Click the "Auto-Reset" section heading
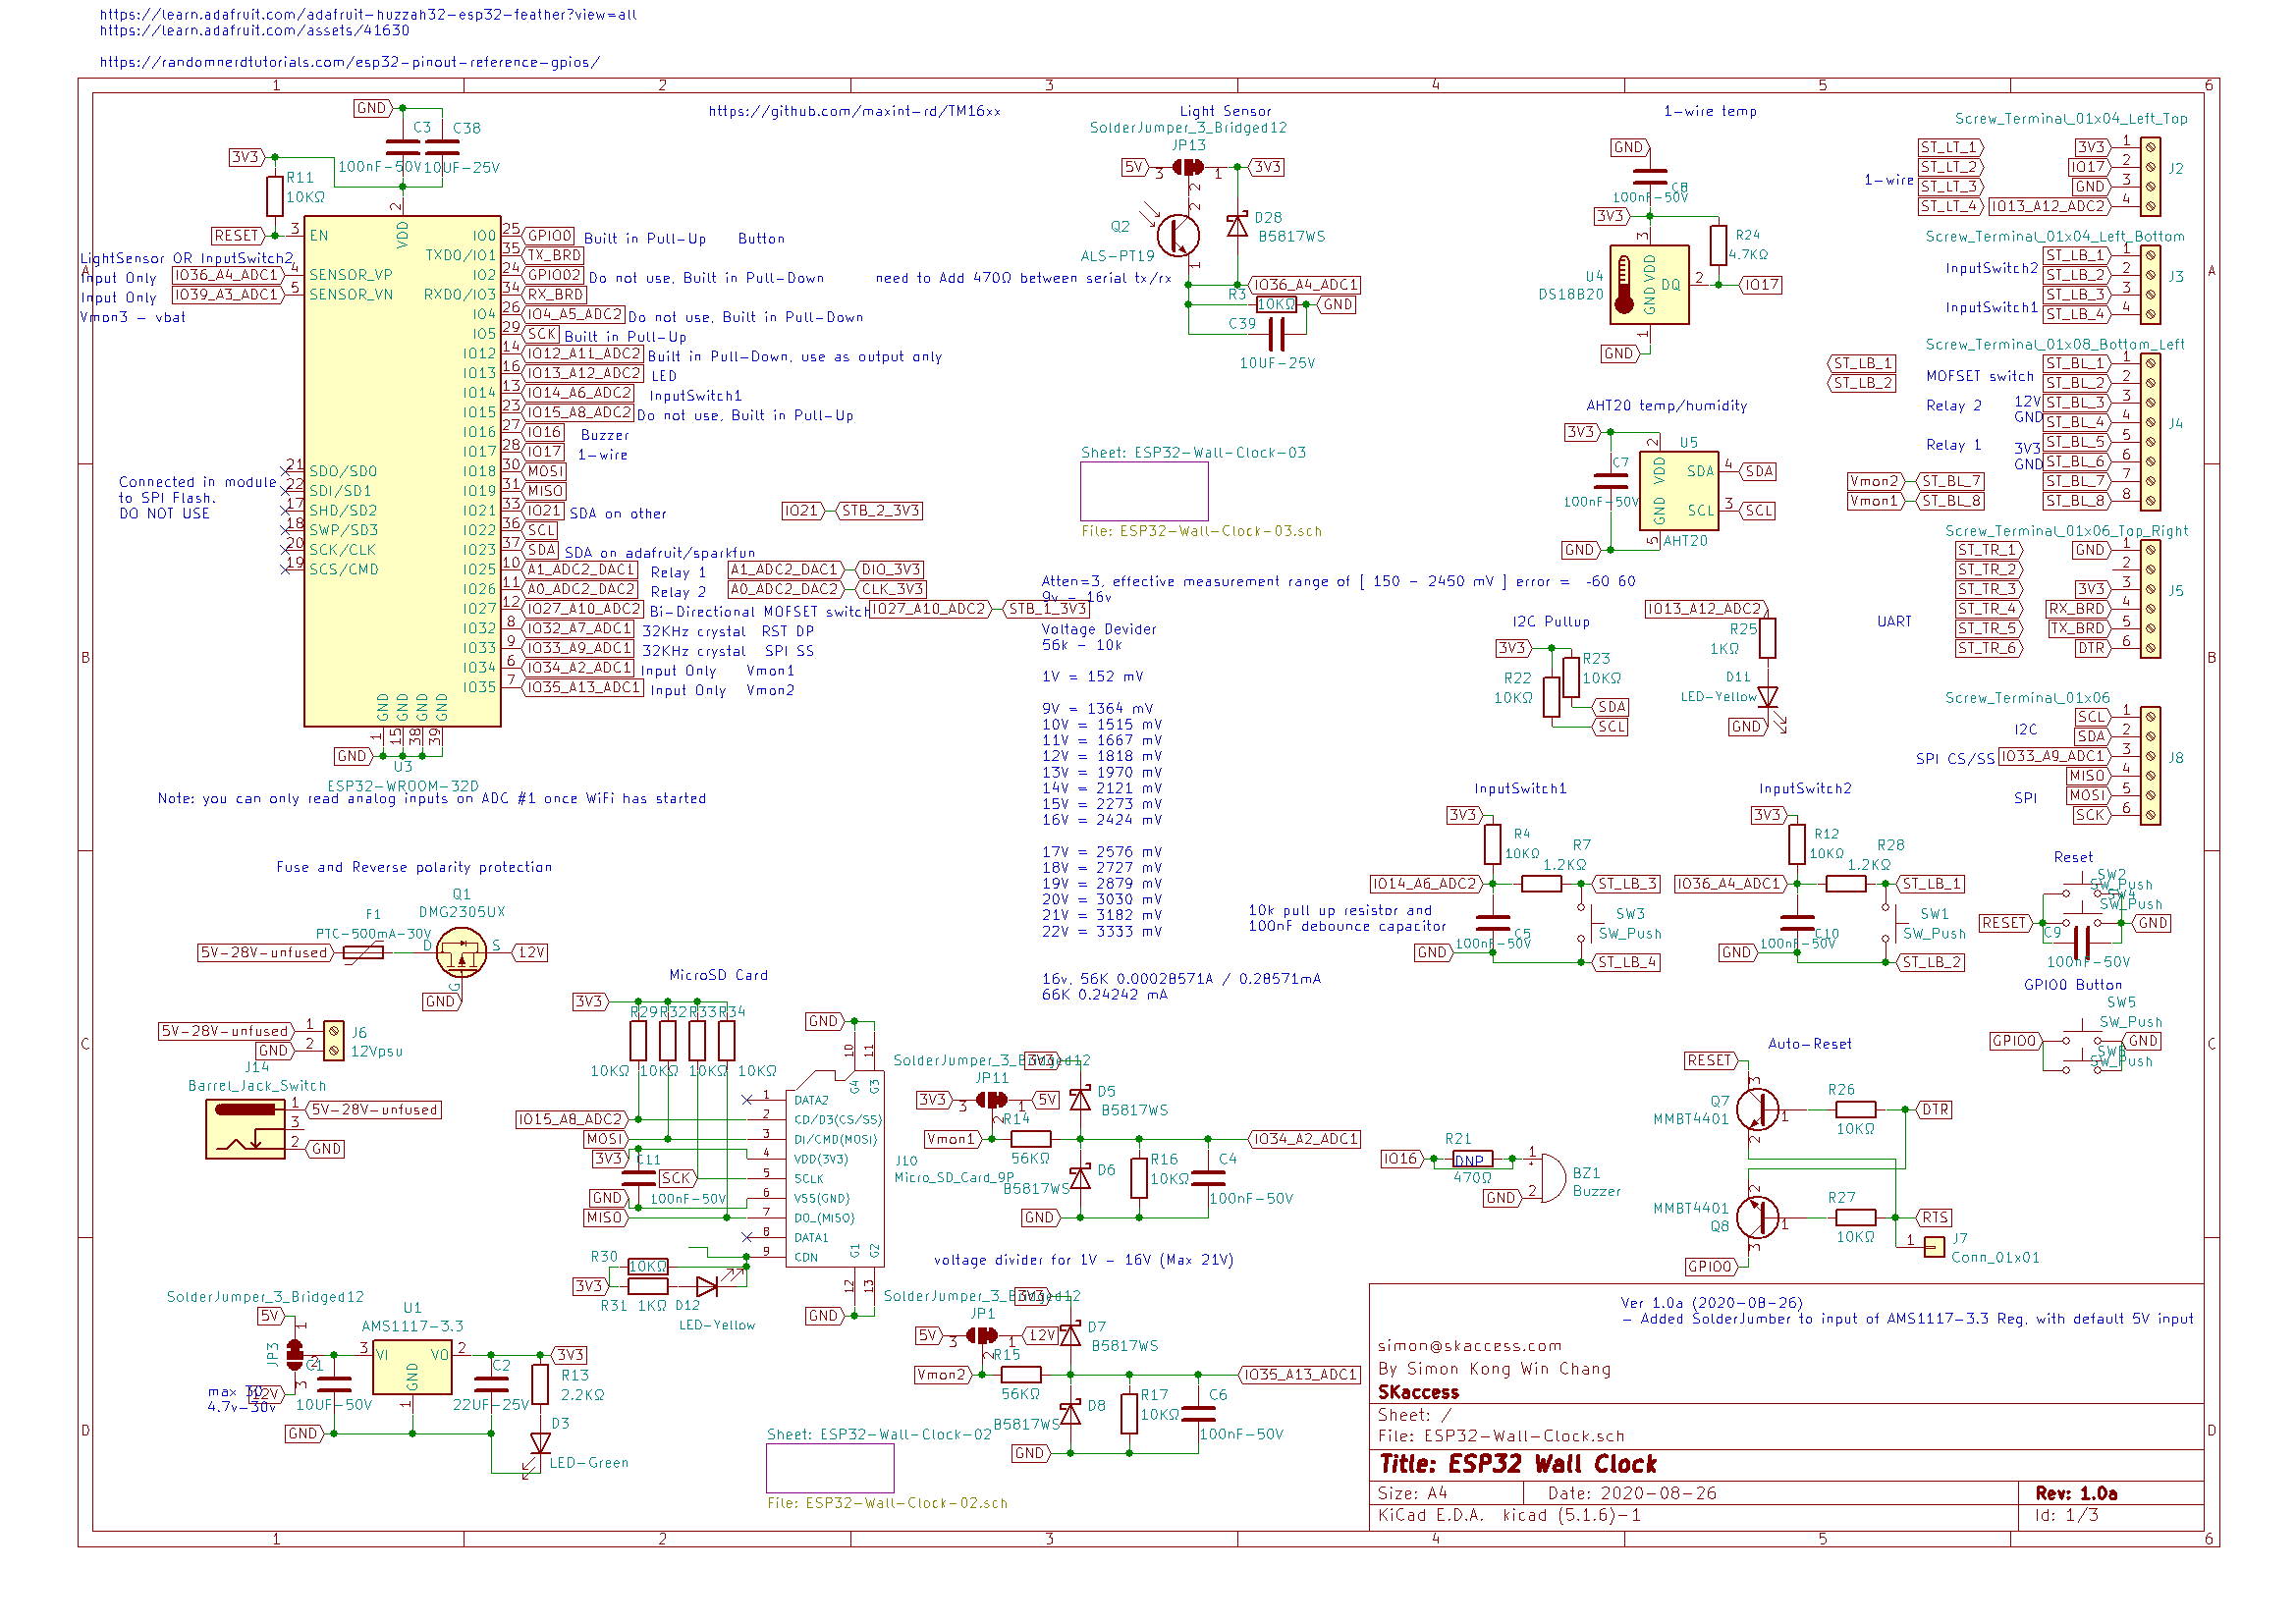Image resolution: width=2296 pixels, height=1623 pixels. tap(1810, 1044)
